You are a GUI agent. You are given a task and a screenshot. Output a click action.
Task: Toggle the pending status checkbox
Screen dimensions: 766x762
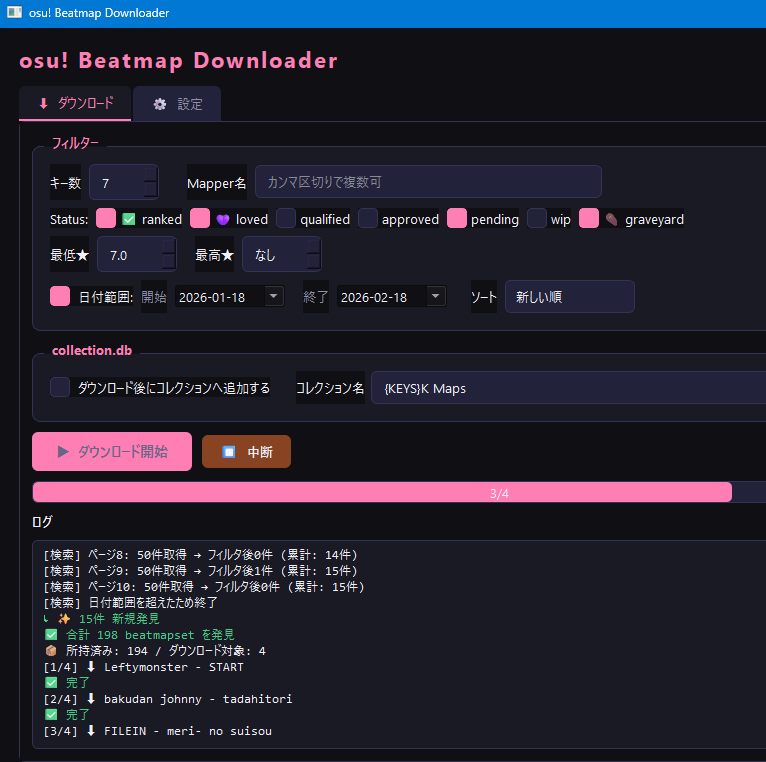coord(457,218)
